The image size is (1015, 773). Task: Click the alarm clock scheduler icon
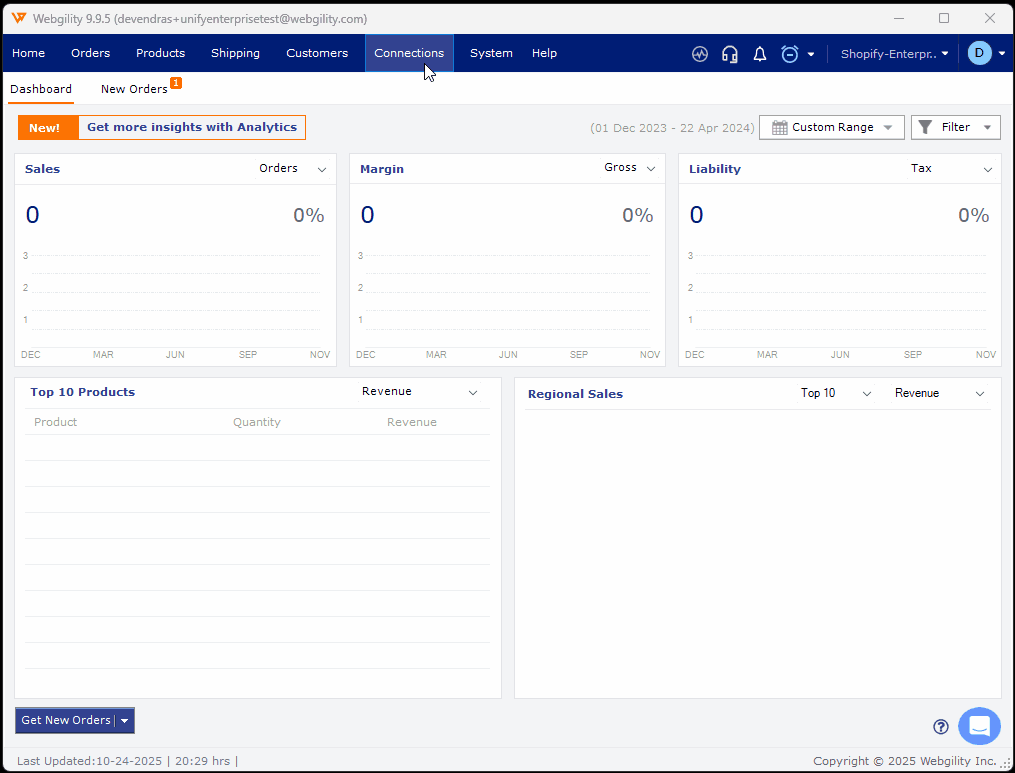[x=790, y=54]
